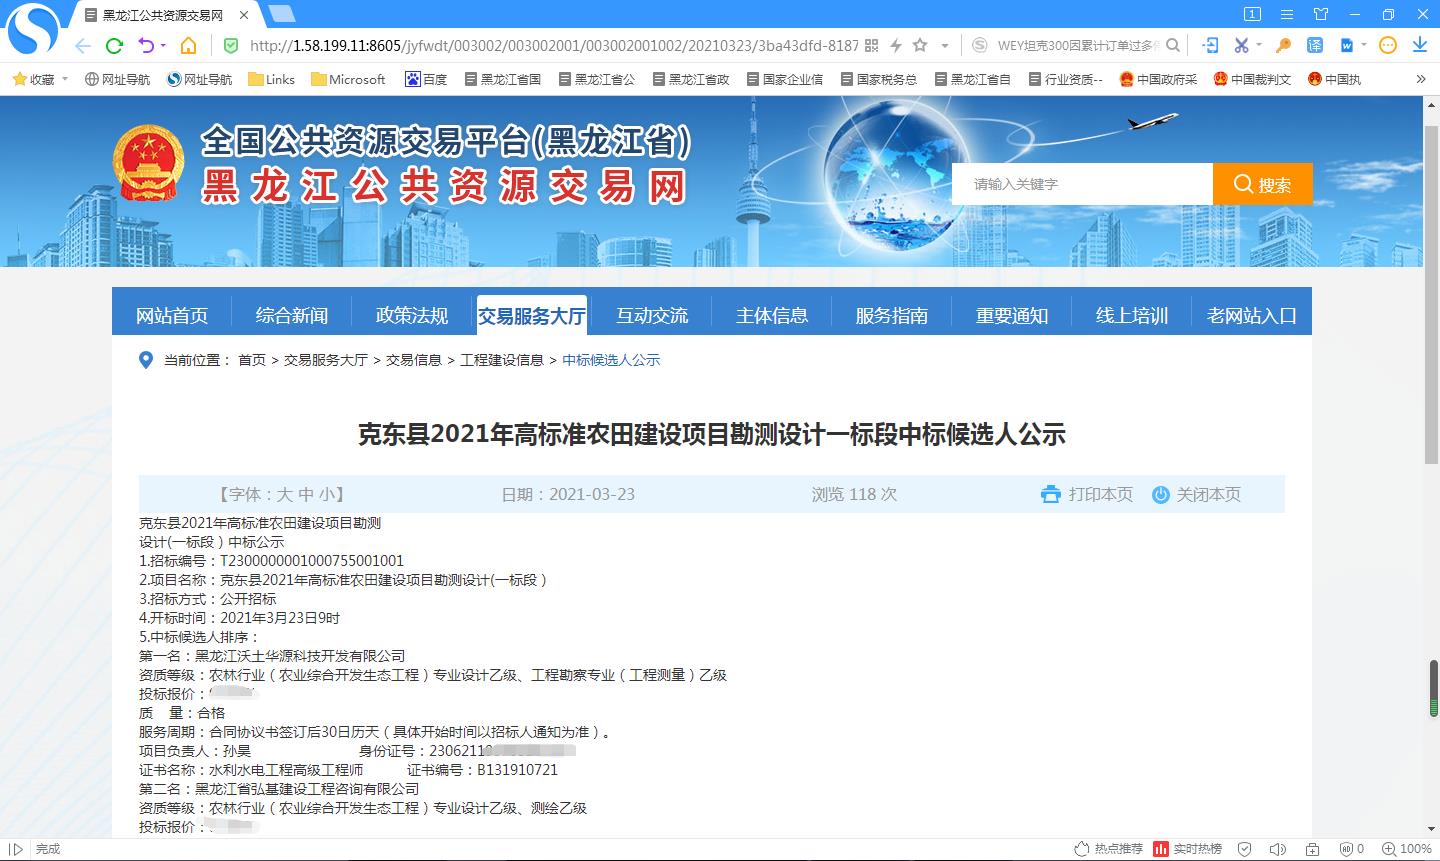
Task: Click the scissors screenshot tool icon
Action: pos(1240,45)
